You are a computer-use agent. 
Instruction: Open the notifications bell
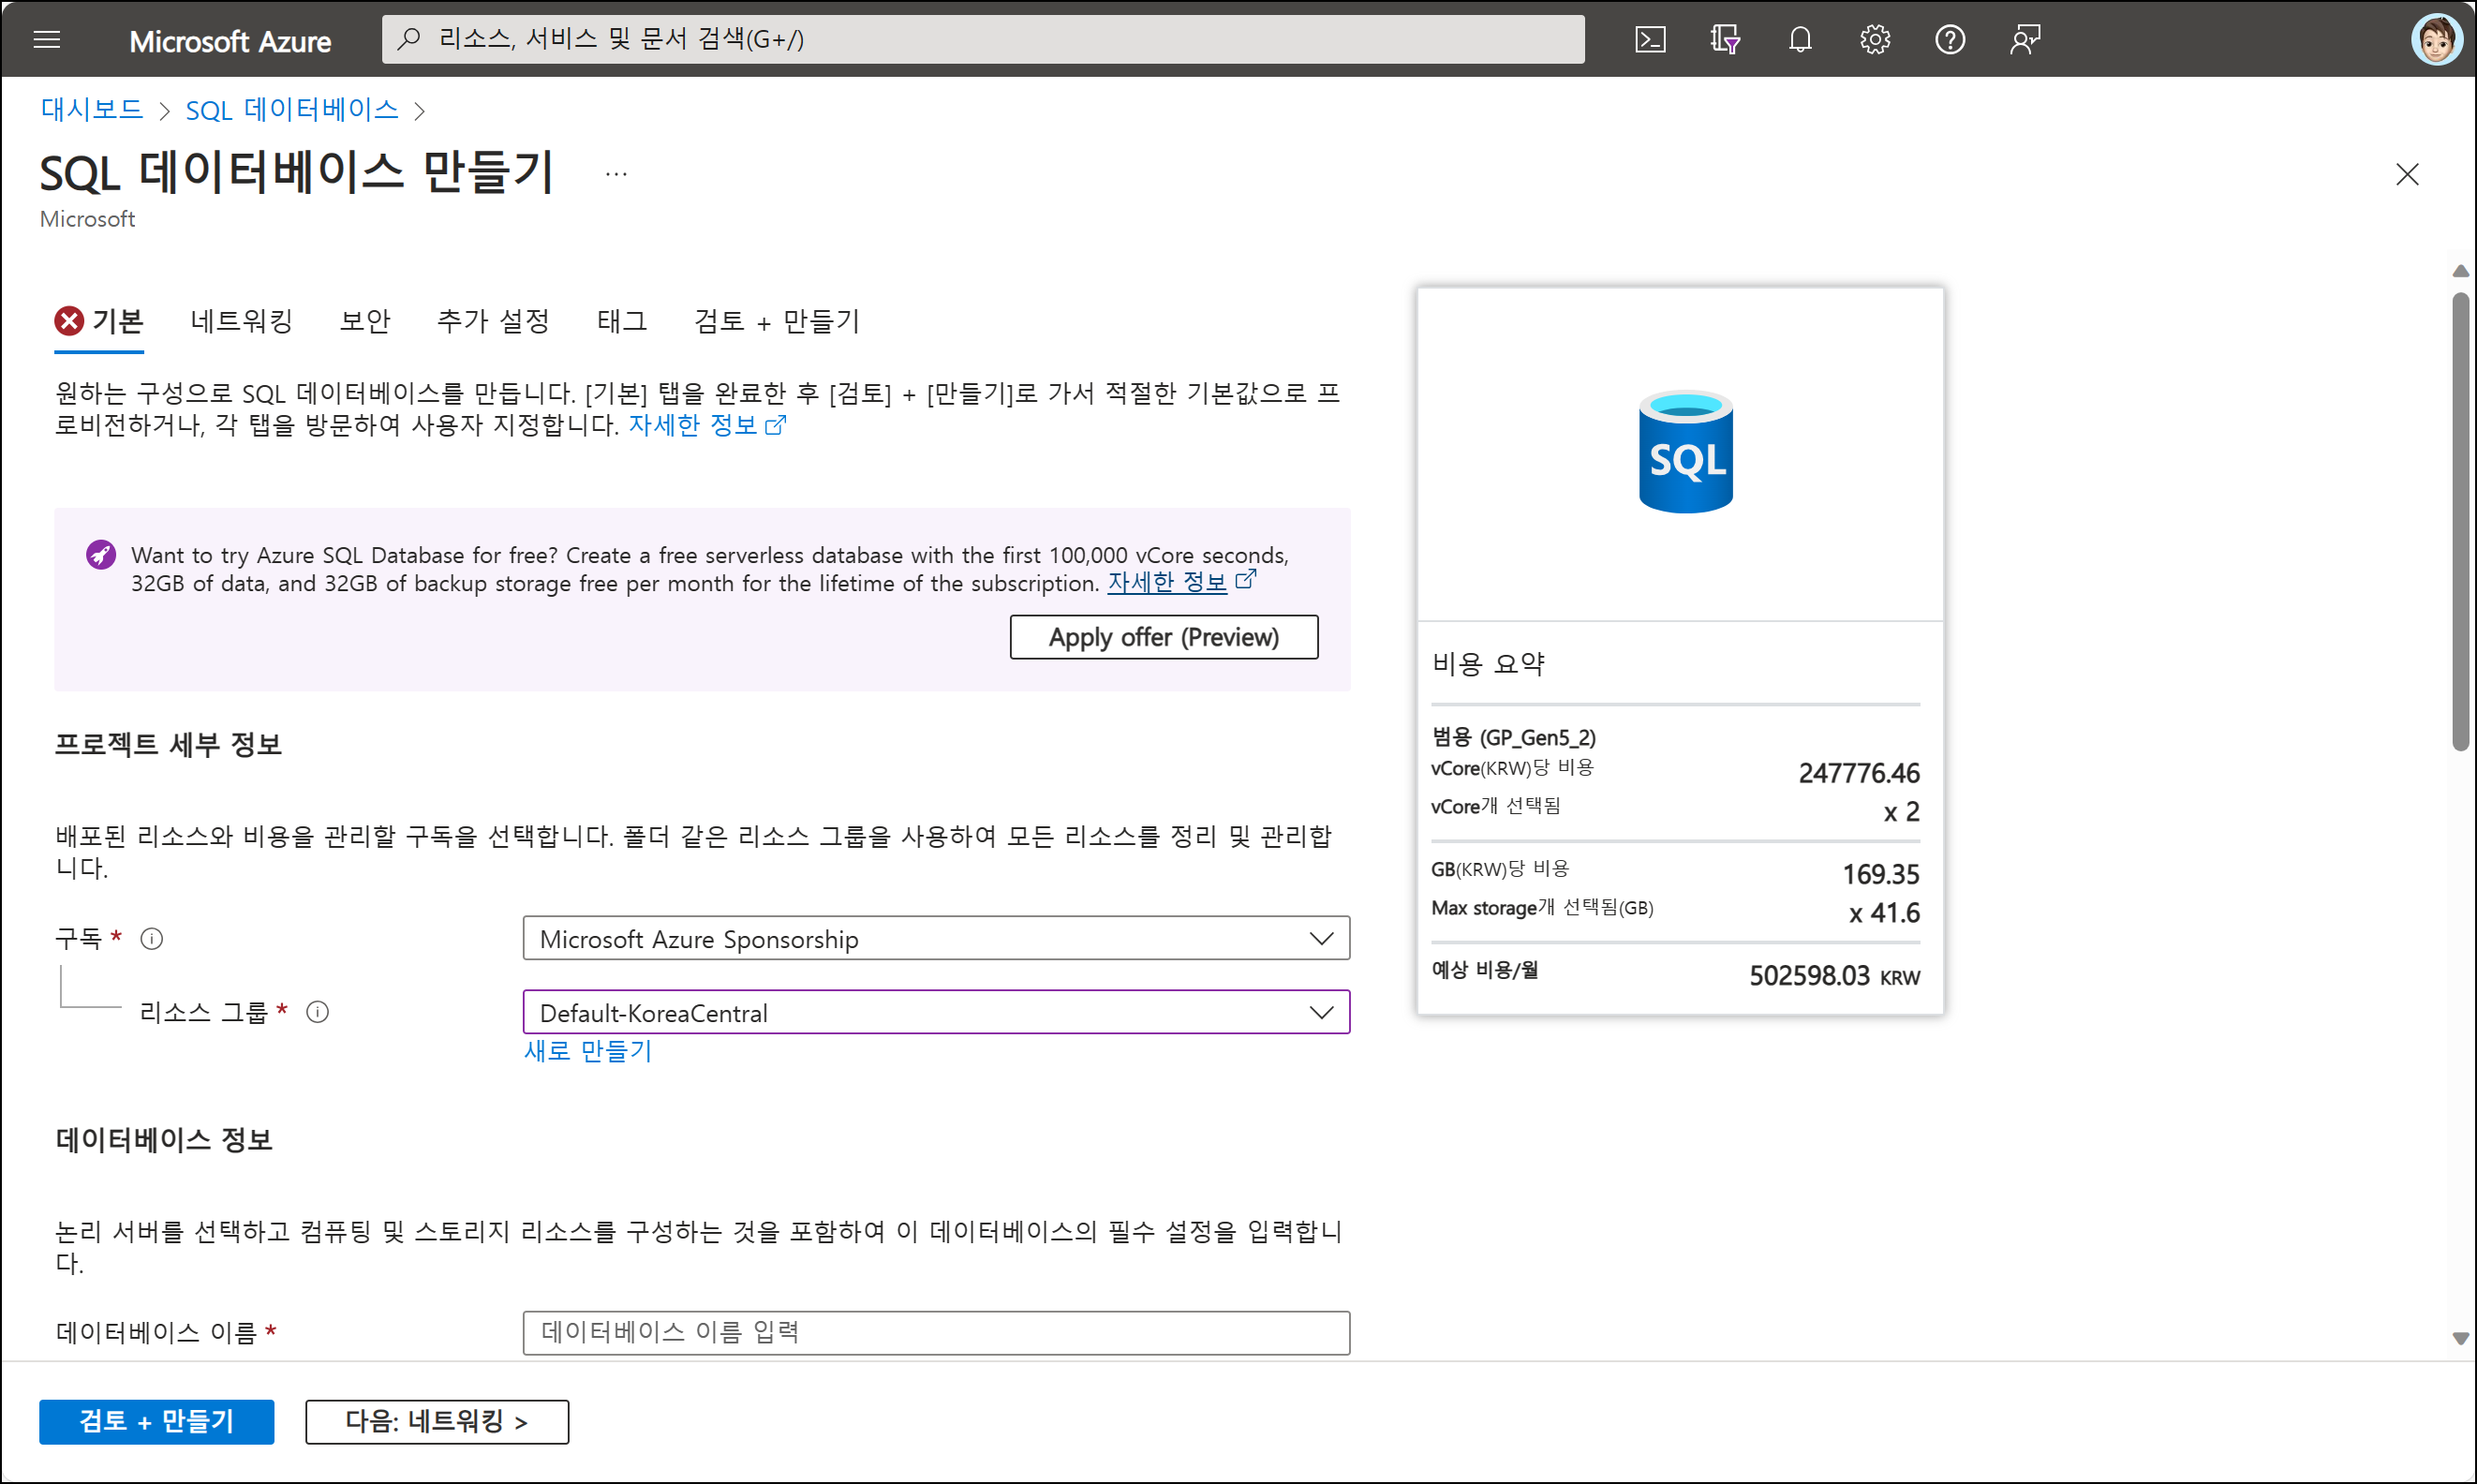1800,40
